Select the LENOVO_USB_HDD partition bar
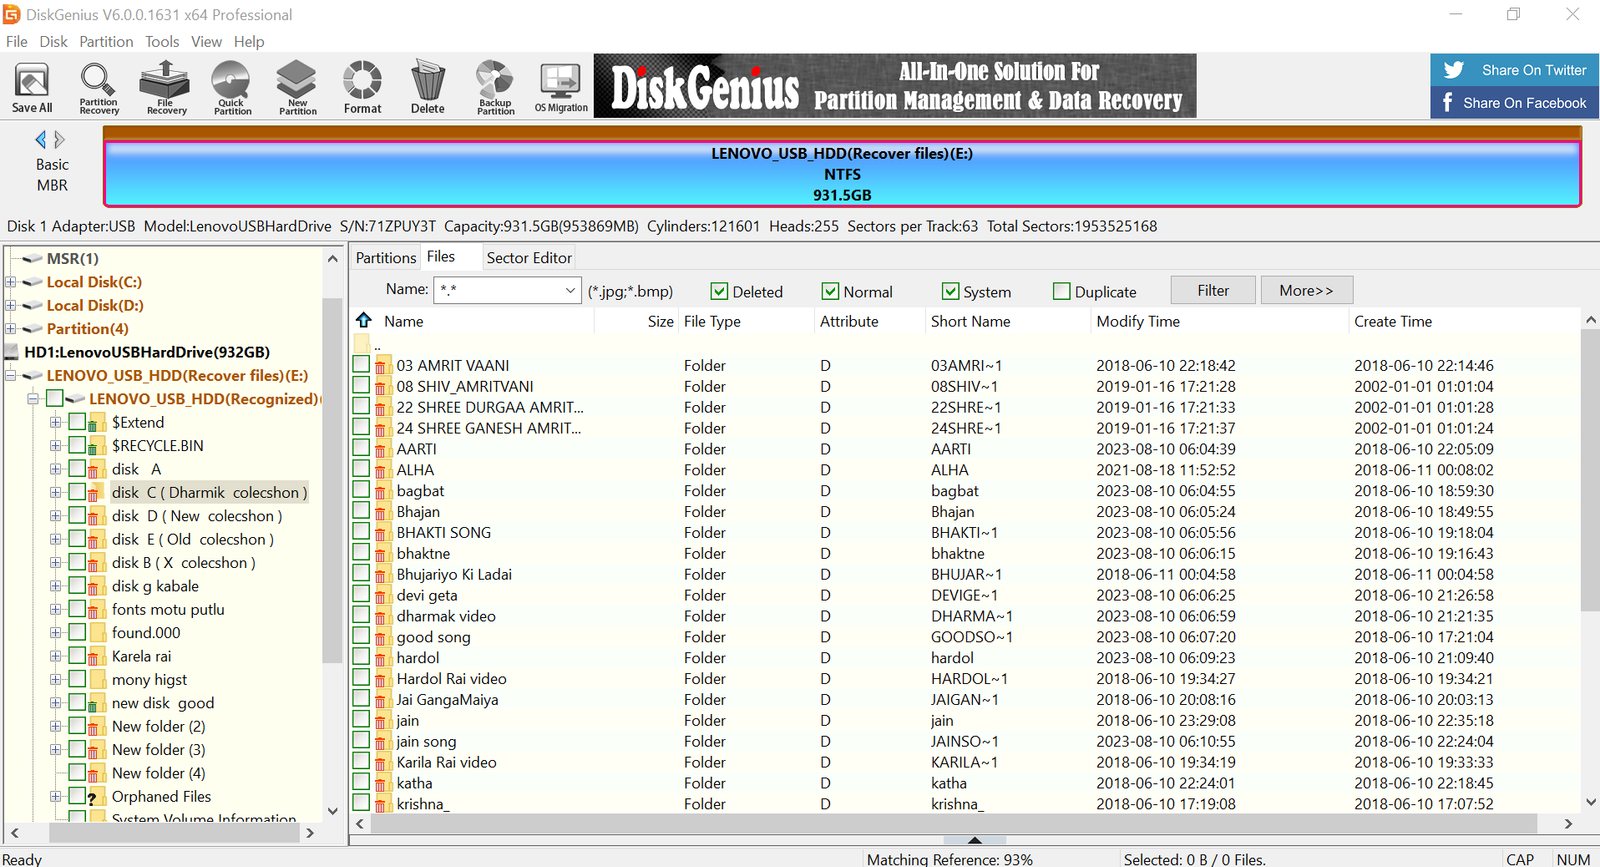 tap(841, 174)
